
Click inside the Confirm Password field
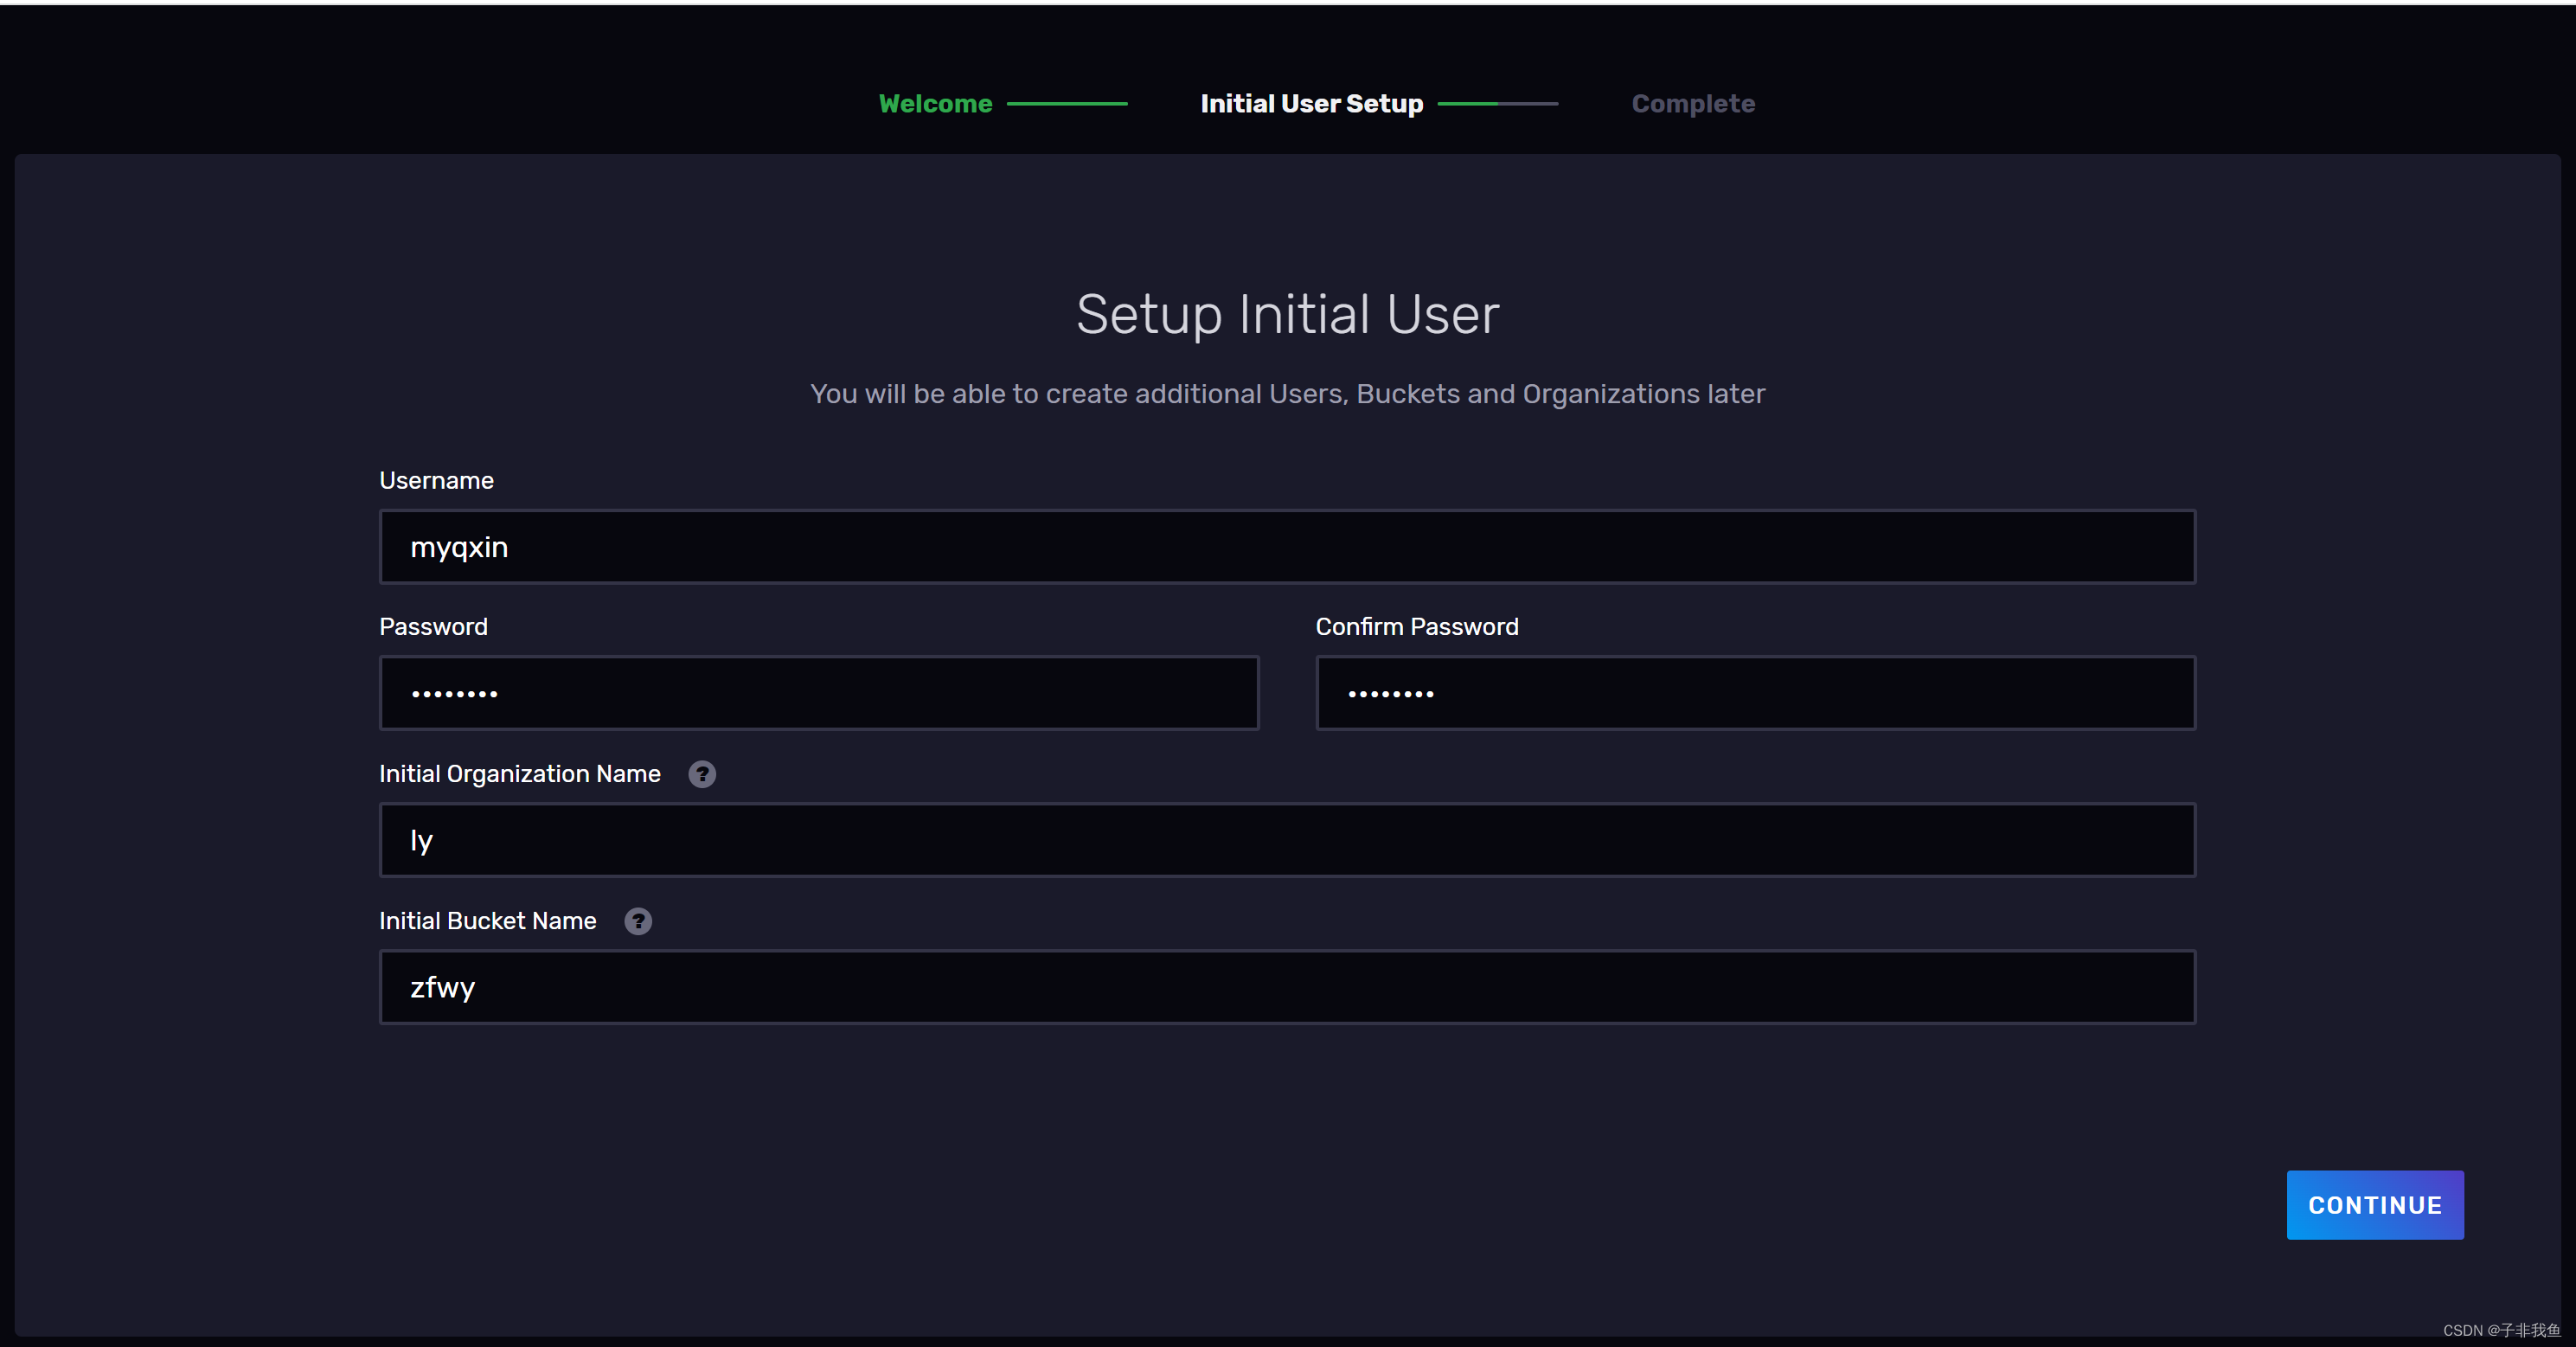[1754, 693]
